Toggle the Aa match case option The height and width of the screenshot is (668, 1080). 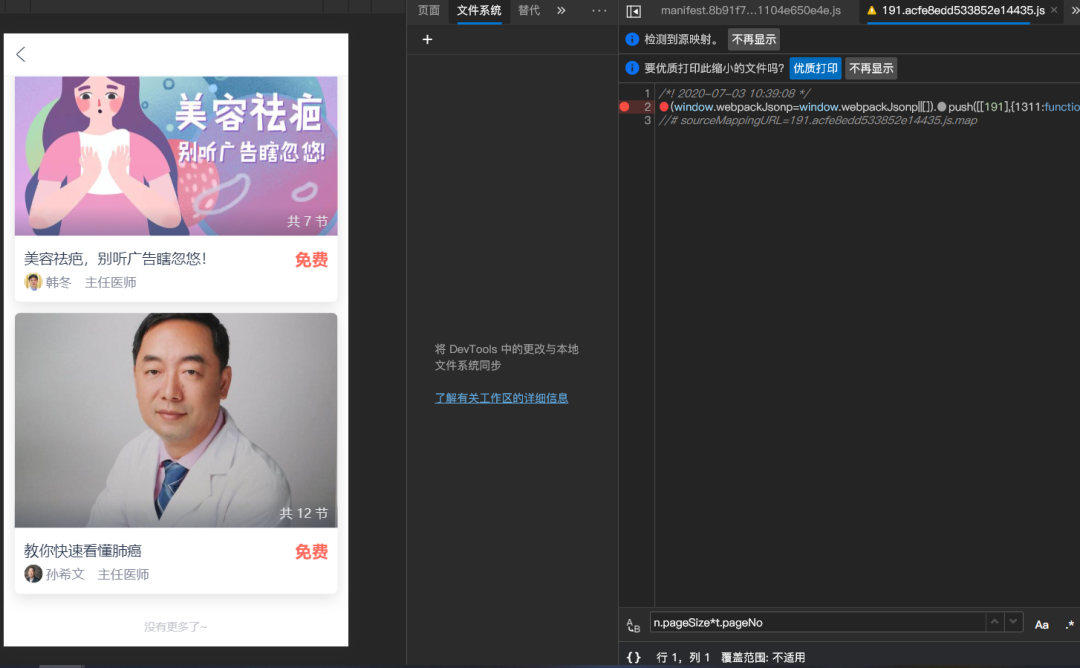[1041, 624]
